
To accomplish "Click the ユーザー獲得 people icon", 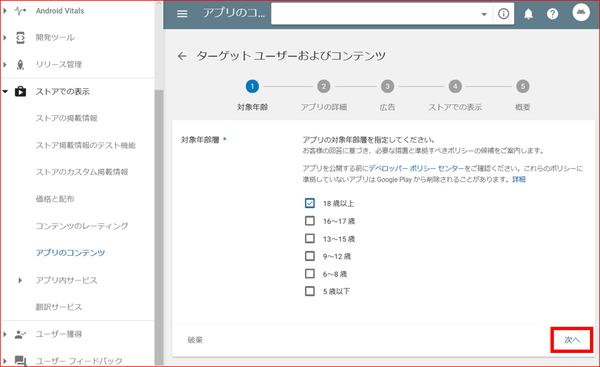I will click(20, 334).
